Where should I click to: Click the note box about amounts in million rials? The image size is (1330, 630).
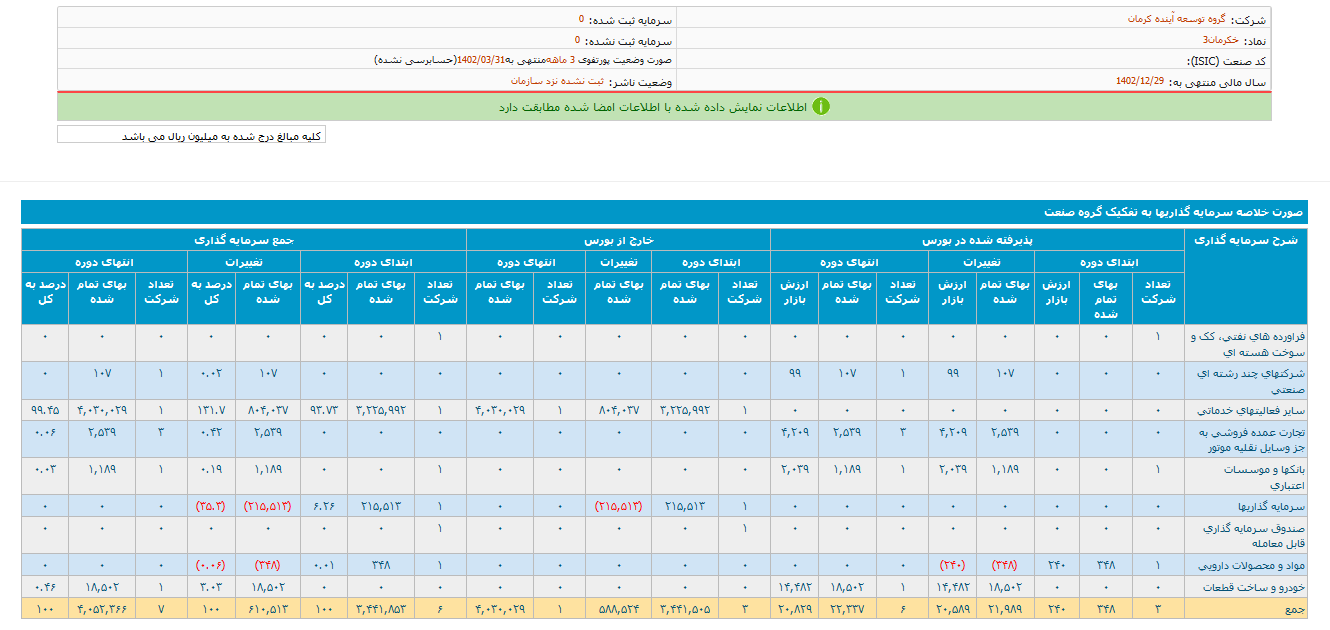coord(192,135)
